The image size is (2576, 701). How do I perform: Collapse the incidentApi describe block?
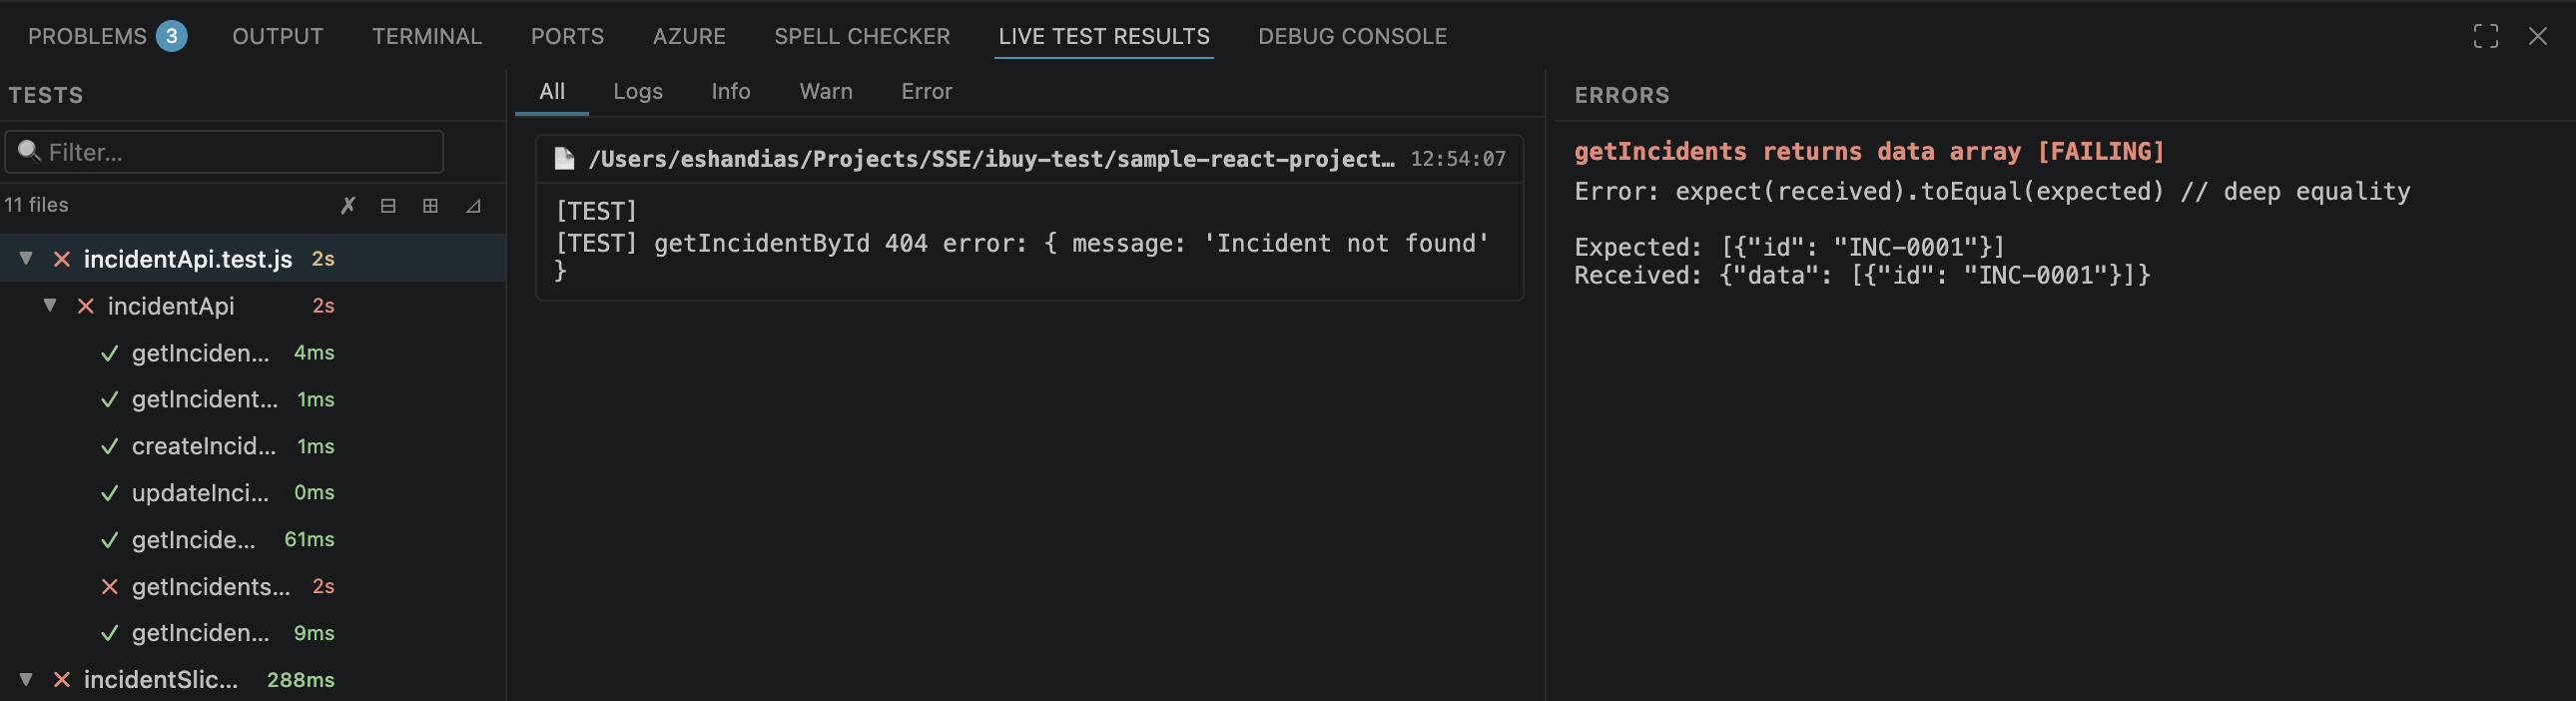point(50,306)
